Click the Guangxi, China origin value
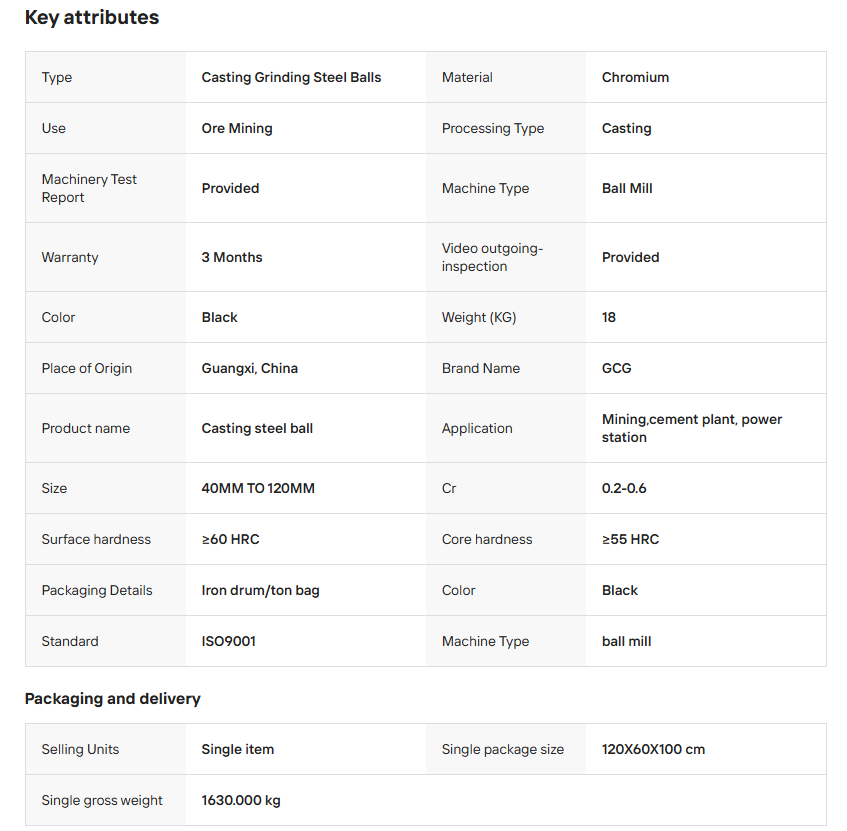 (250, 368)
